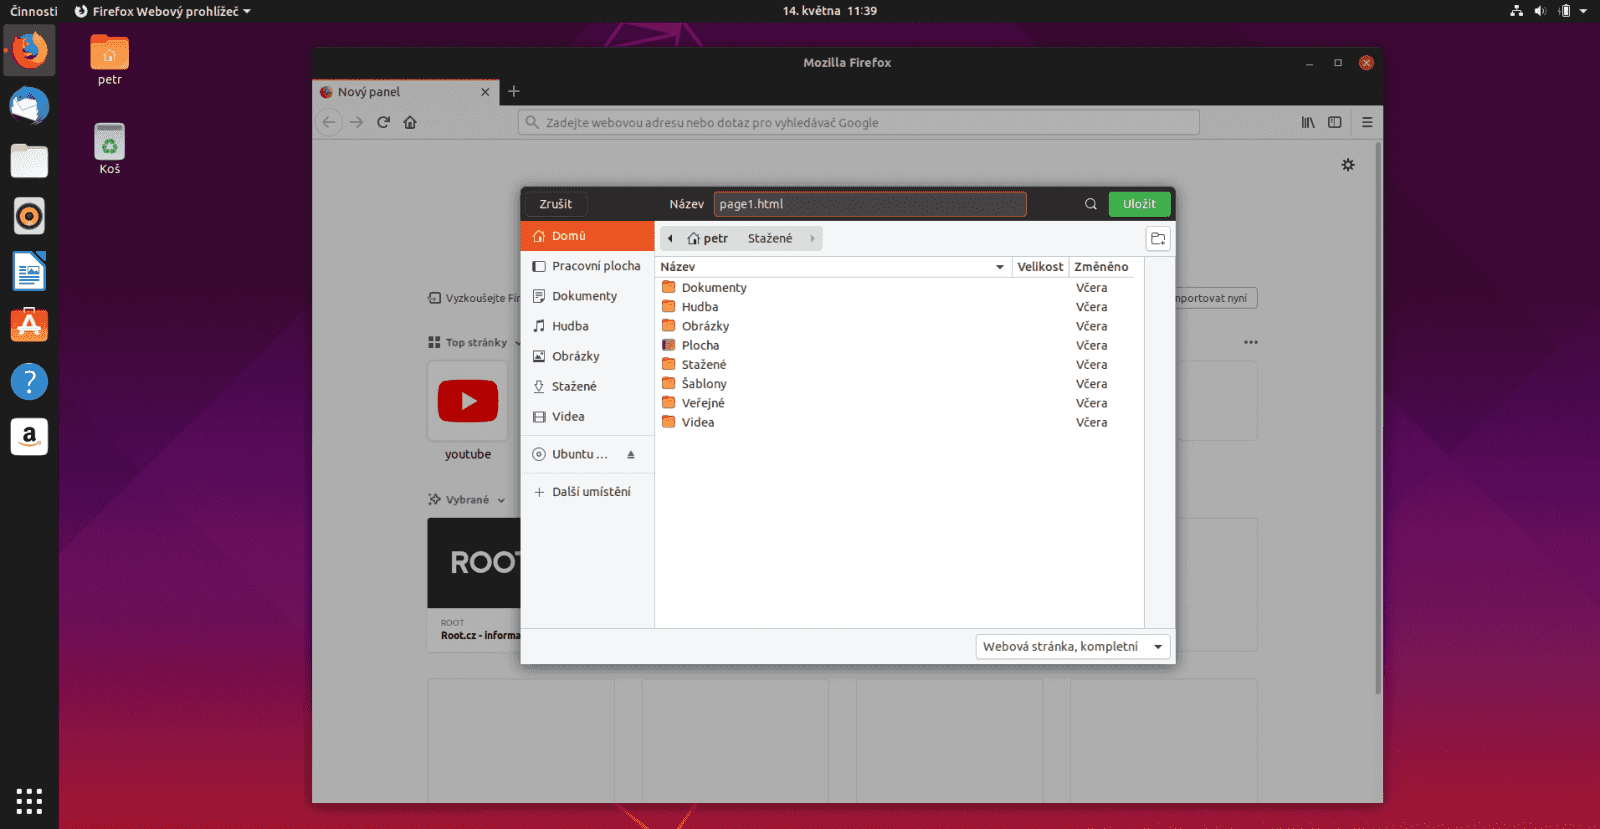Open system status menu in top bar

pos(1549,11)
